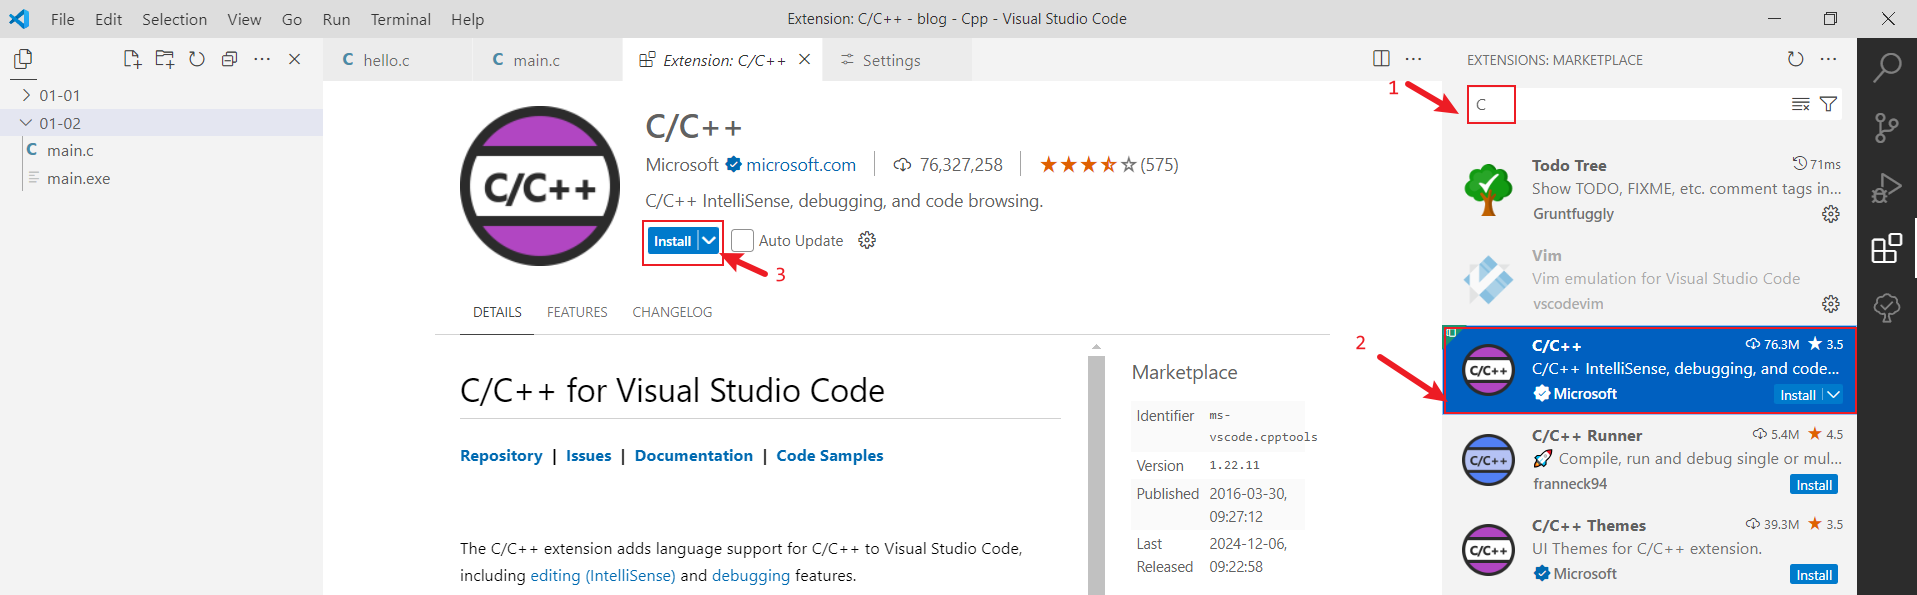Open manage gear for Vim extension

click(1831, 304)
